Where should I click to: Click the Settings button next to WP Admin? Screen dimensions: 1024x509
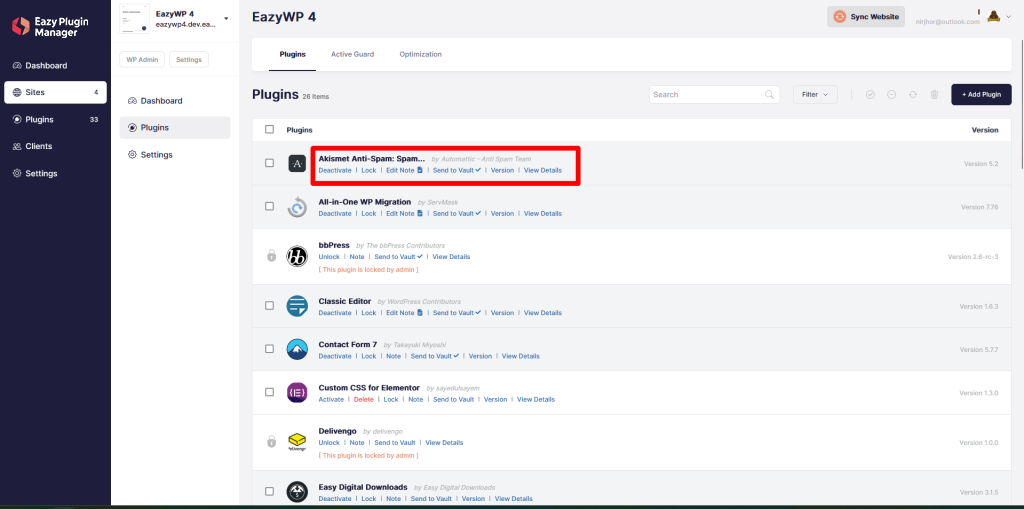pyautogui.click(x=189, y=59)
